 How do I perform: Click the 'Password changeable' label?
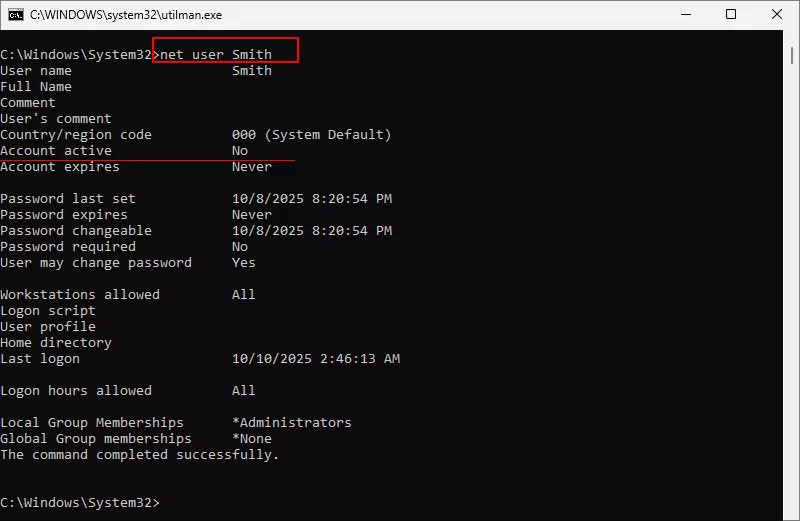(76, 231)
